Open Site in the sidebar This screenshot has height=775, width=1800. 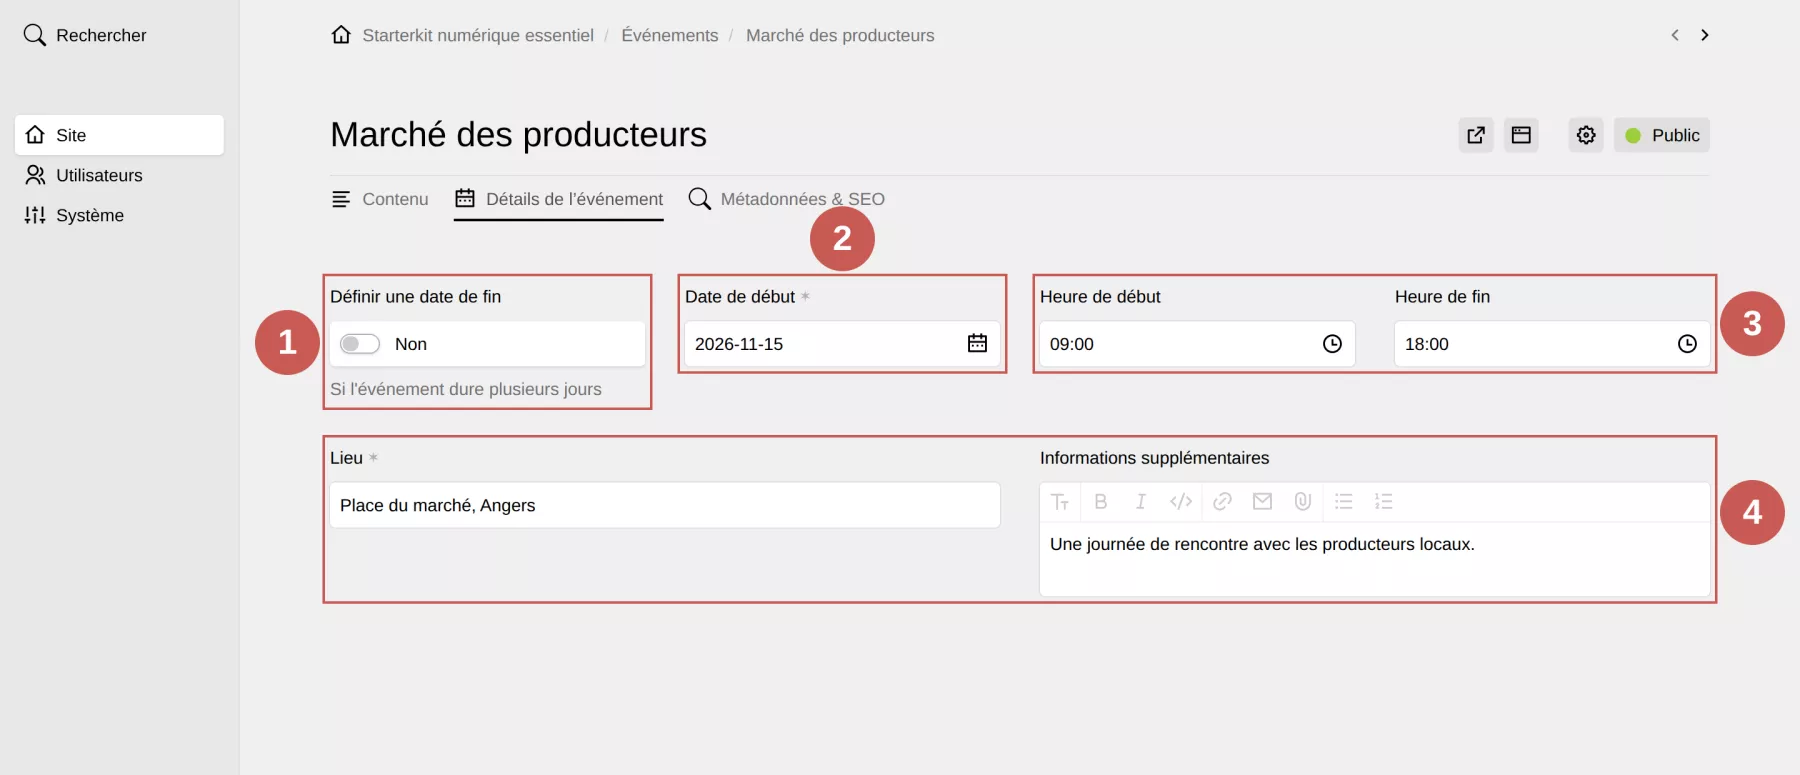(119, 135)
